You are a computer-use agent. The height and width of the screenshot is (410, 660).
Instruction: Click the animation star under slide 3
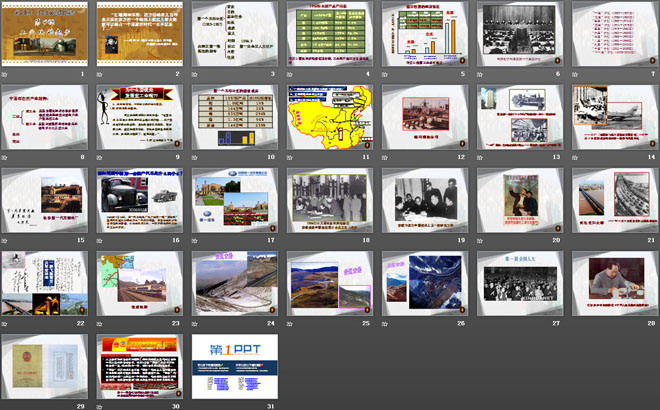(194, 75)
